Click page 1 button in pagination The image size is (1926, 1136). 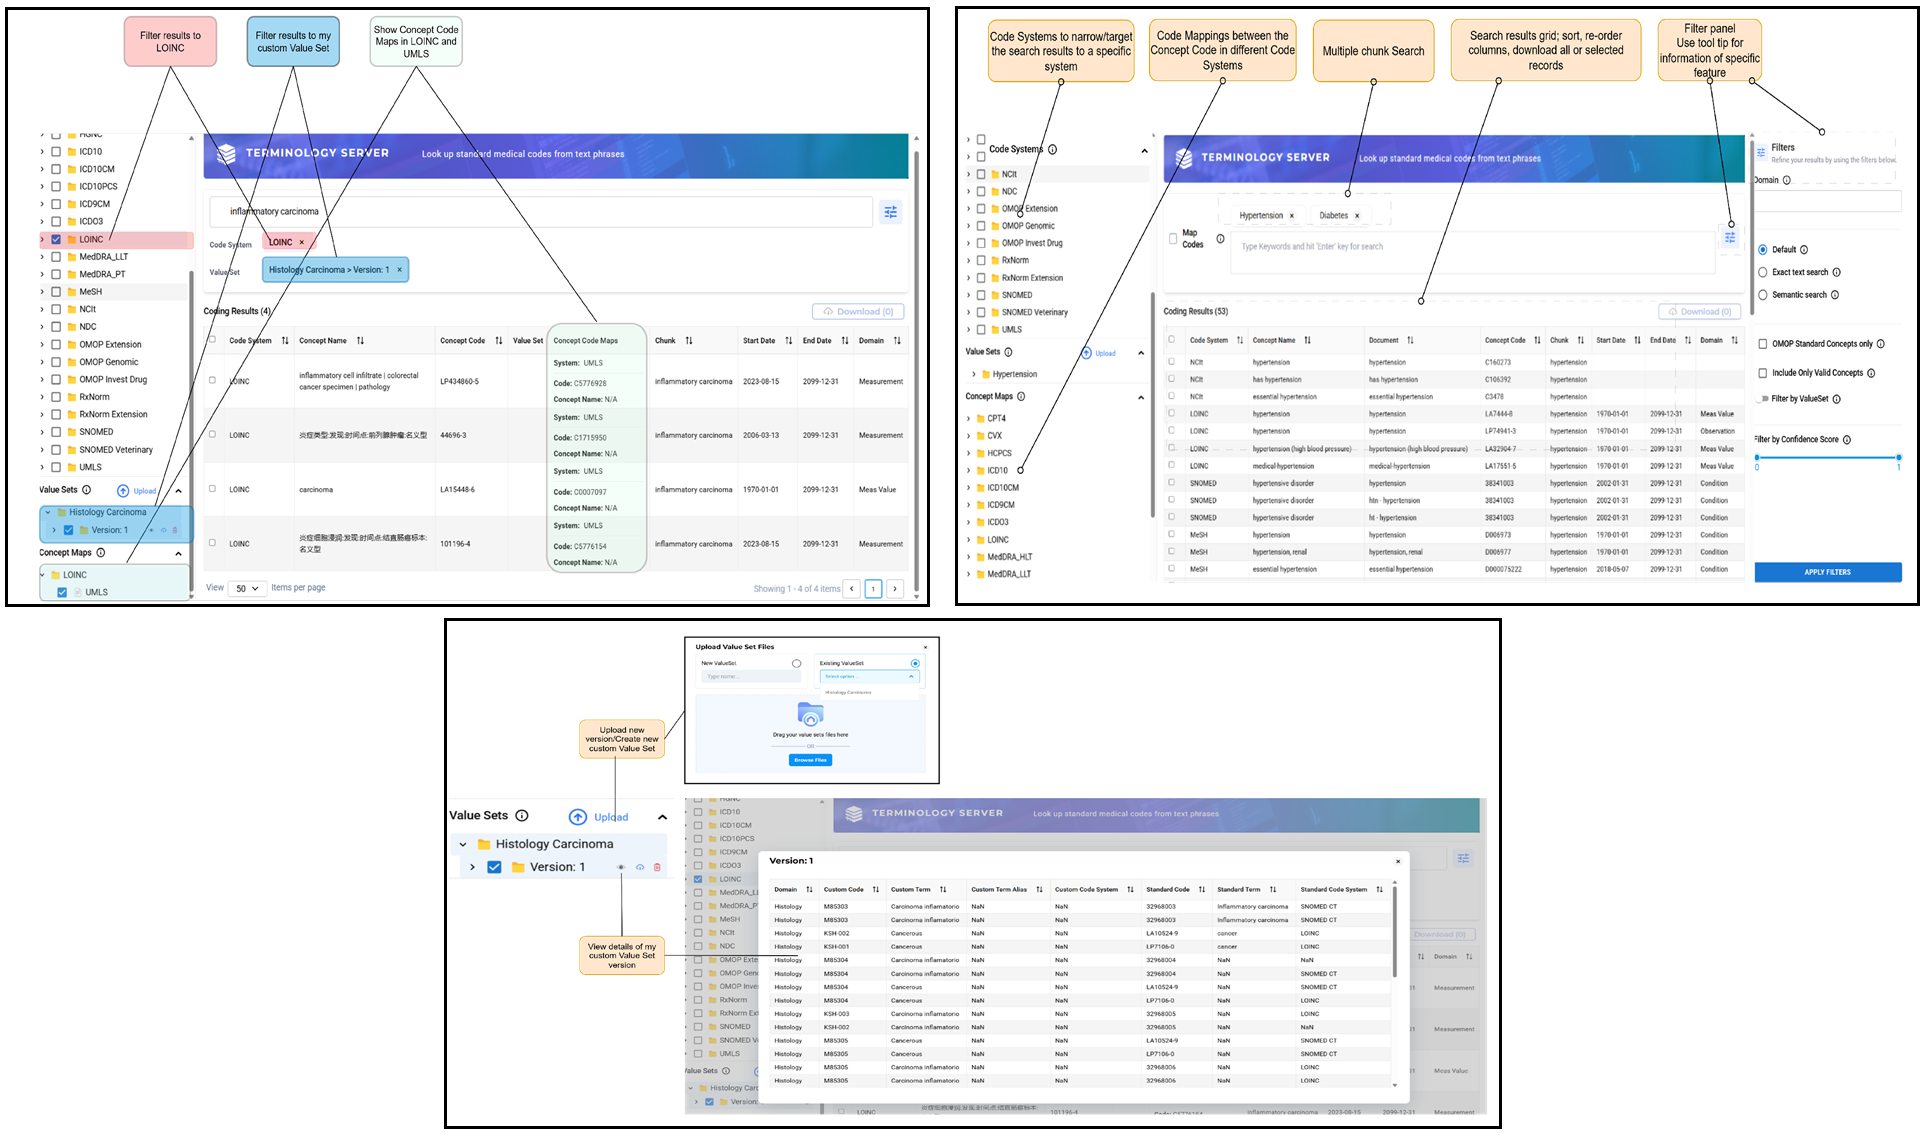pyautogui.click(x=873, y=589)
